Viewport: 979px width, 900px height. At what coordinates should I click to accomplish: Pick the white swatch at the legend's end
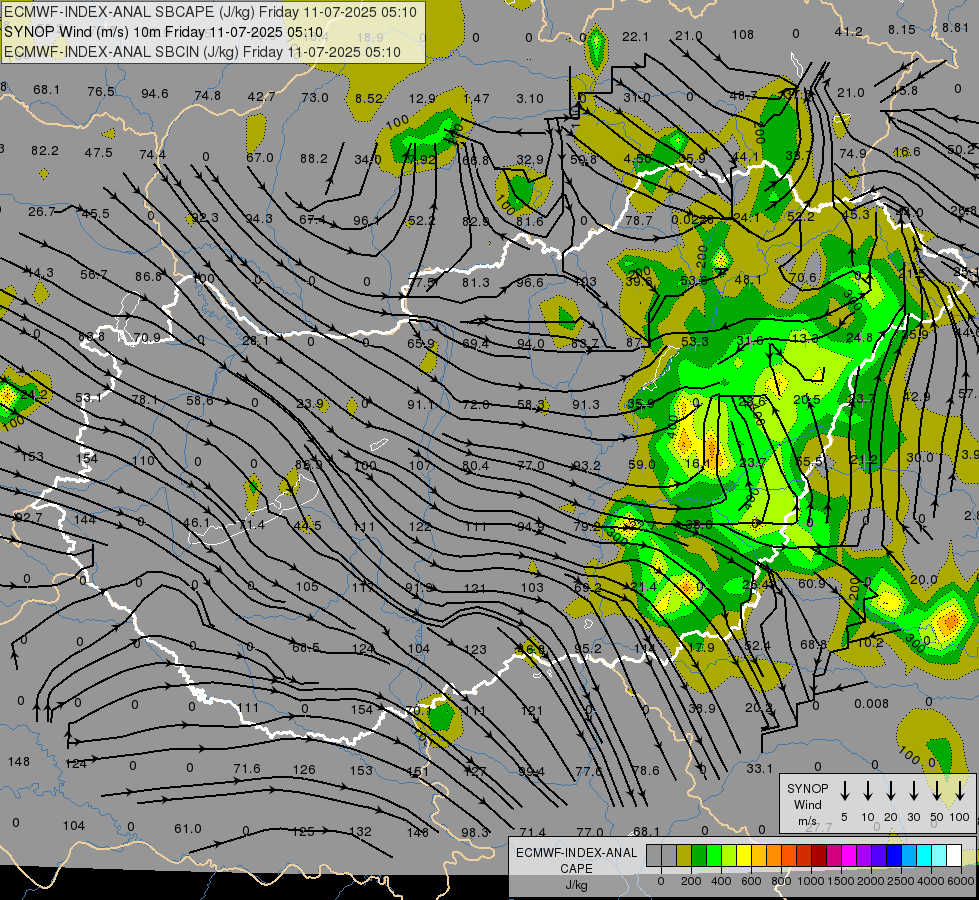pyautogui.click(x=954, y=856)
